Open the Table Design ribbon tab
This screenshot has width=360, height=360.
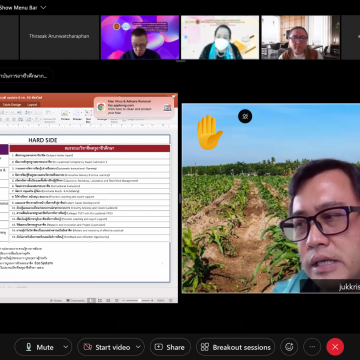[x=12, y=104]
